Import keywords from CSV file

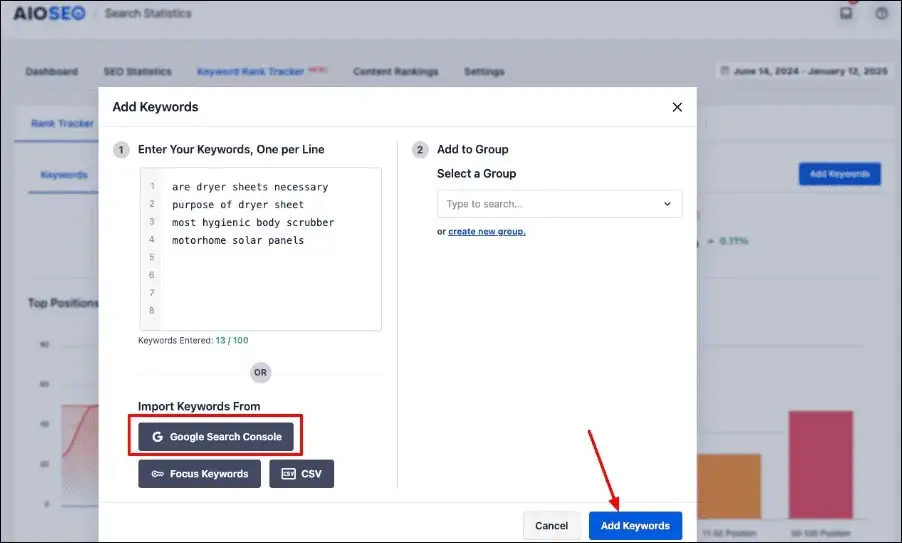[301, 473]
